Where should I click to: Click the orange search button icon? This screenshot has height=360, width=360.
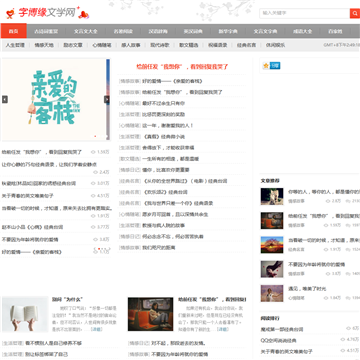pos(355,13)
